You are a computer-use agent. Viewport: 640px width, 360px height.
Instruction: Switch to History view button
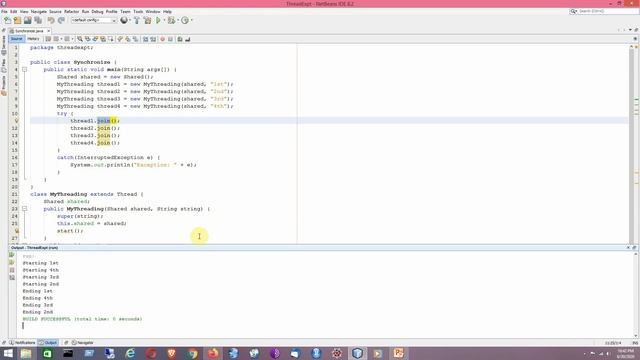click(x=33, y=39)
